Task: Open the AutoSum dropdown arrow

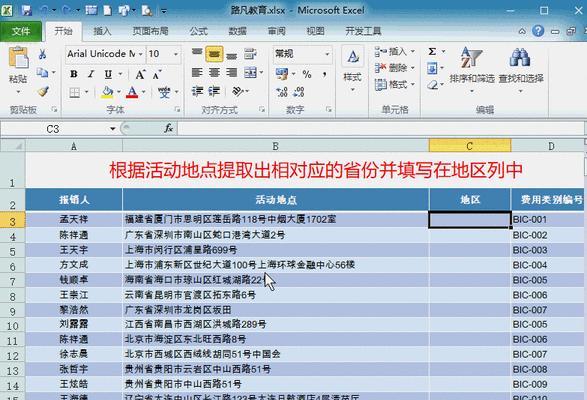Action: (443, 51)
